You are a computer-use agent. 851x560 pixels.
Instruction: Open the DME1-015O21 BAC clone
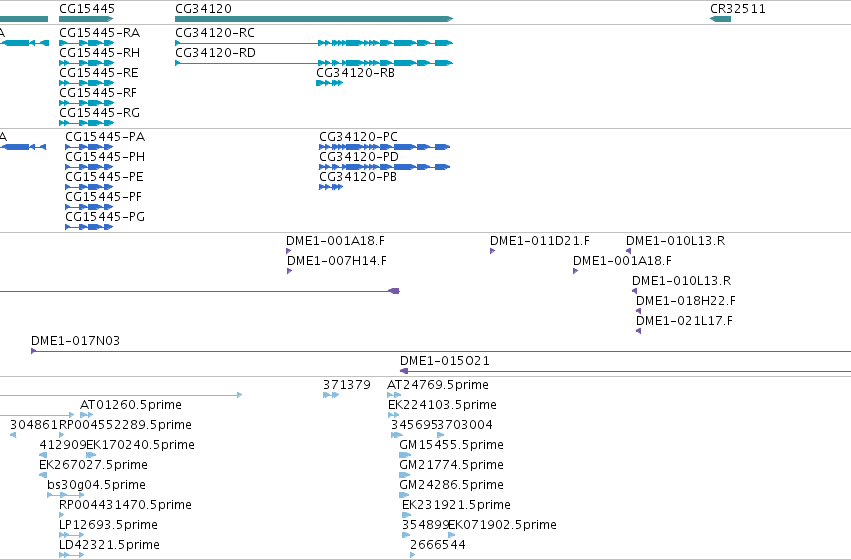(x=625, y=372)
